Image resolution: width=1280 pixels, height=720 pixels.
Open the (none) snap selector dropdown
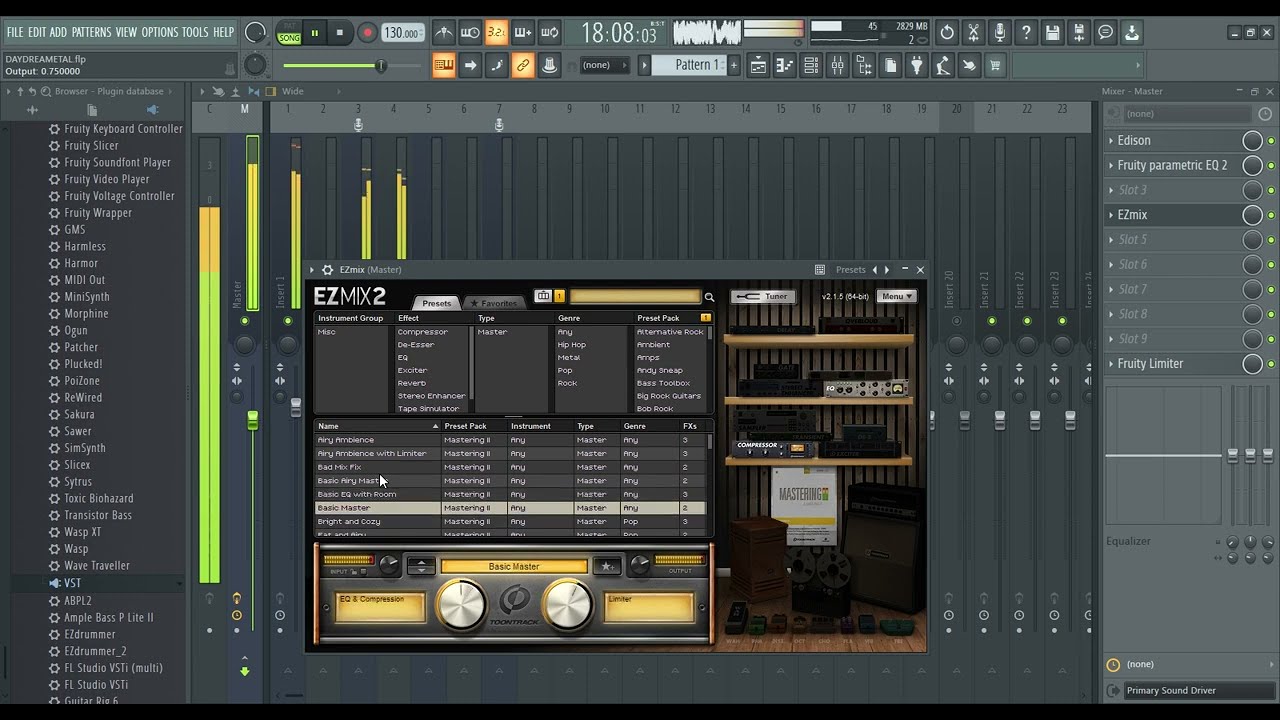[604, 65]
